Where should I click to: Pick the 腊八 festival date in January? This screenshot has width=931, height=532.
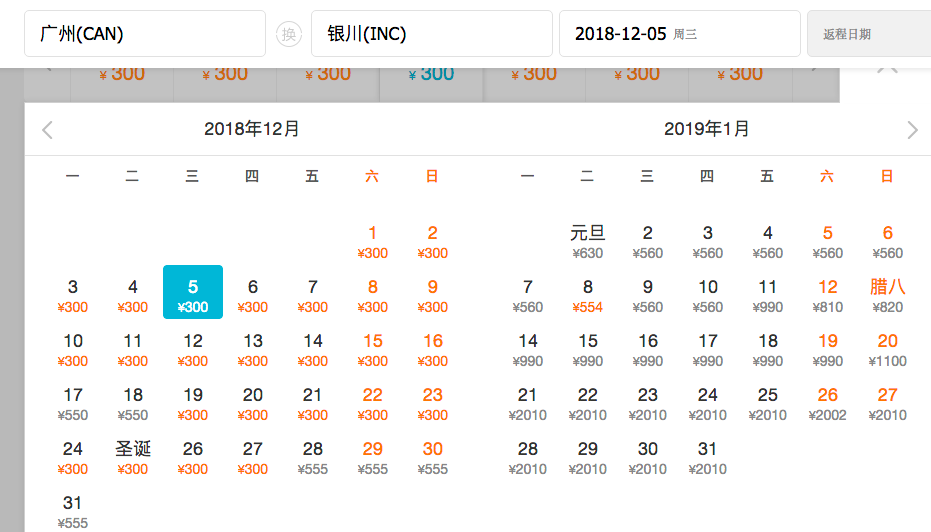click(x=887, y=294)
